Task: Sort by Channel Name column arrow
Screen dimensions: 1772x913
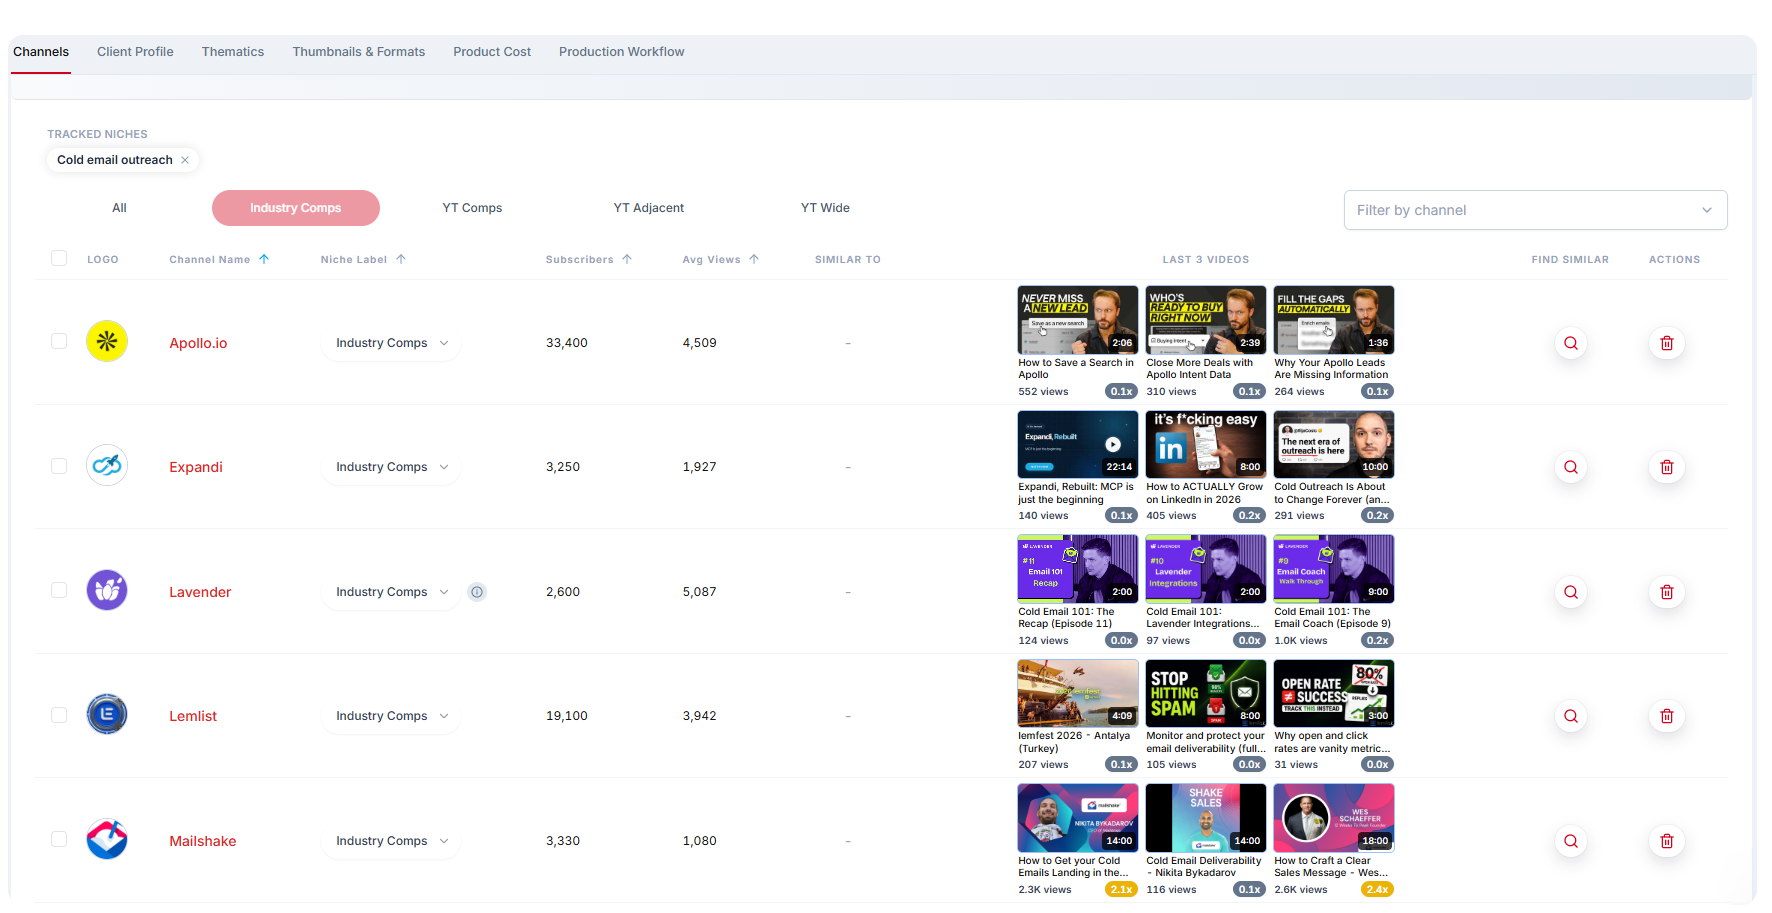Action: click(264, 259)
